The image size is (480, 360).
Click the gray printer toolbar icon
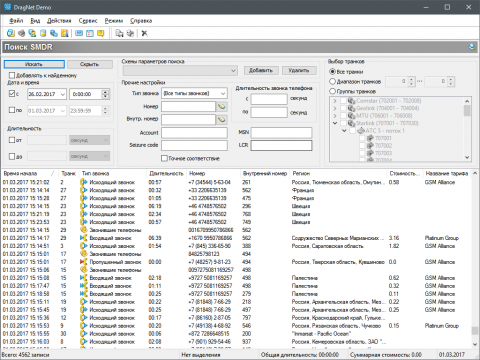(21, 33)
